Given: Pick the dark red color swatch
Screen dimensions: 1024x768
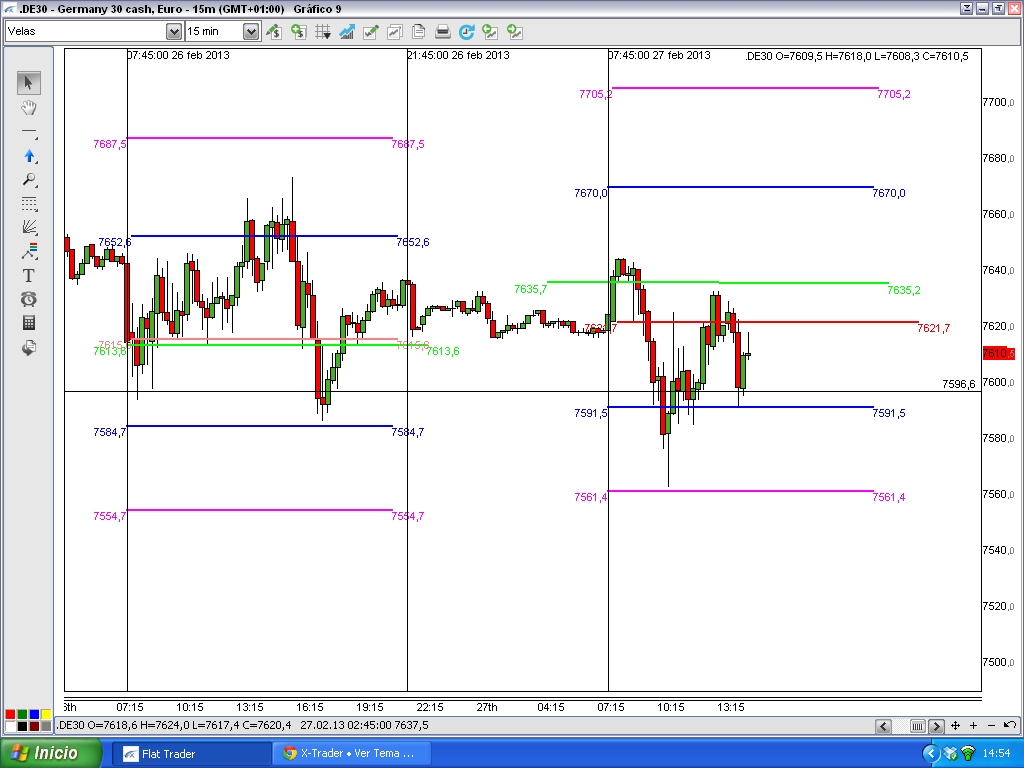Looking at the screenshot, I should click(34, 726).
